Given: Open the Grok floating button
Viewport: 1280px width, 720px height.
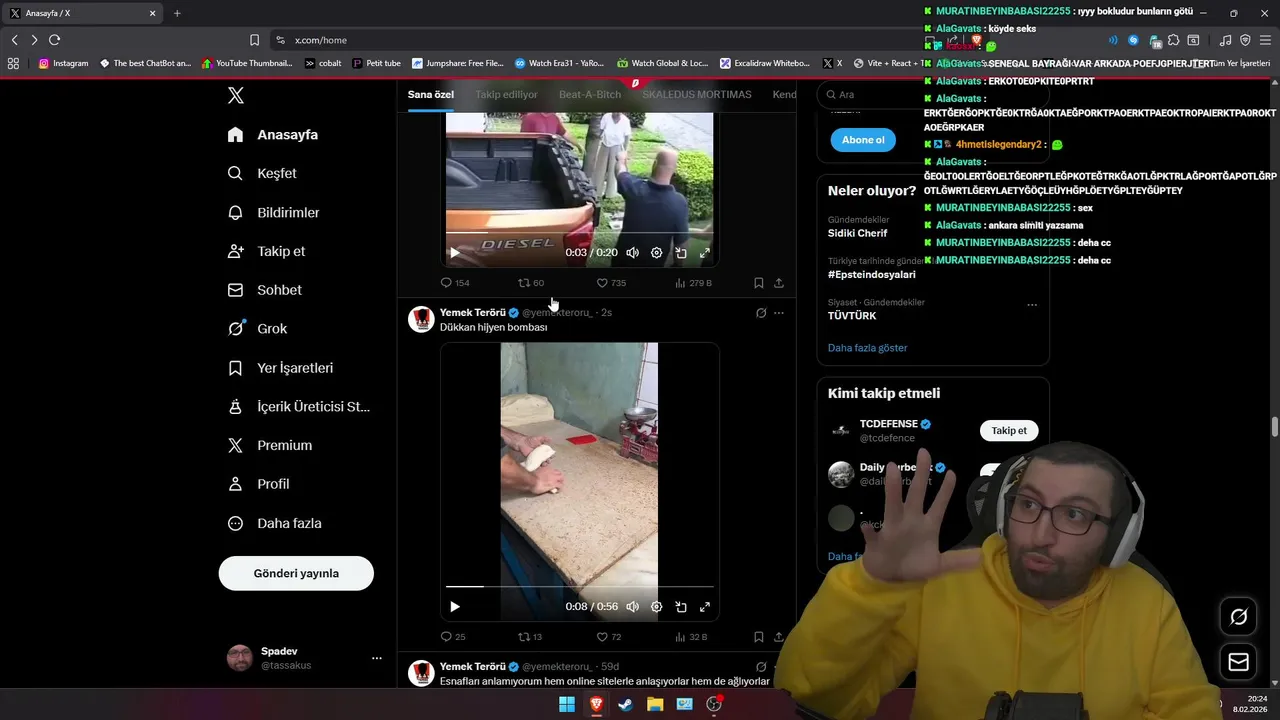Looking at the screenshot, I should point(1238,617).
